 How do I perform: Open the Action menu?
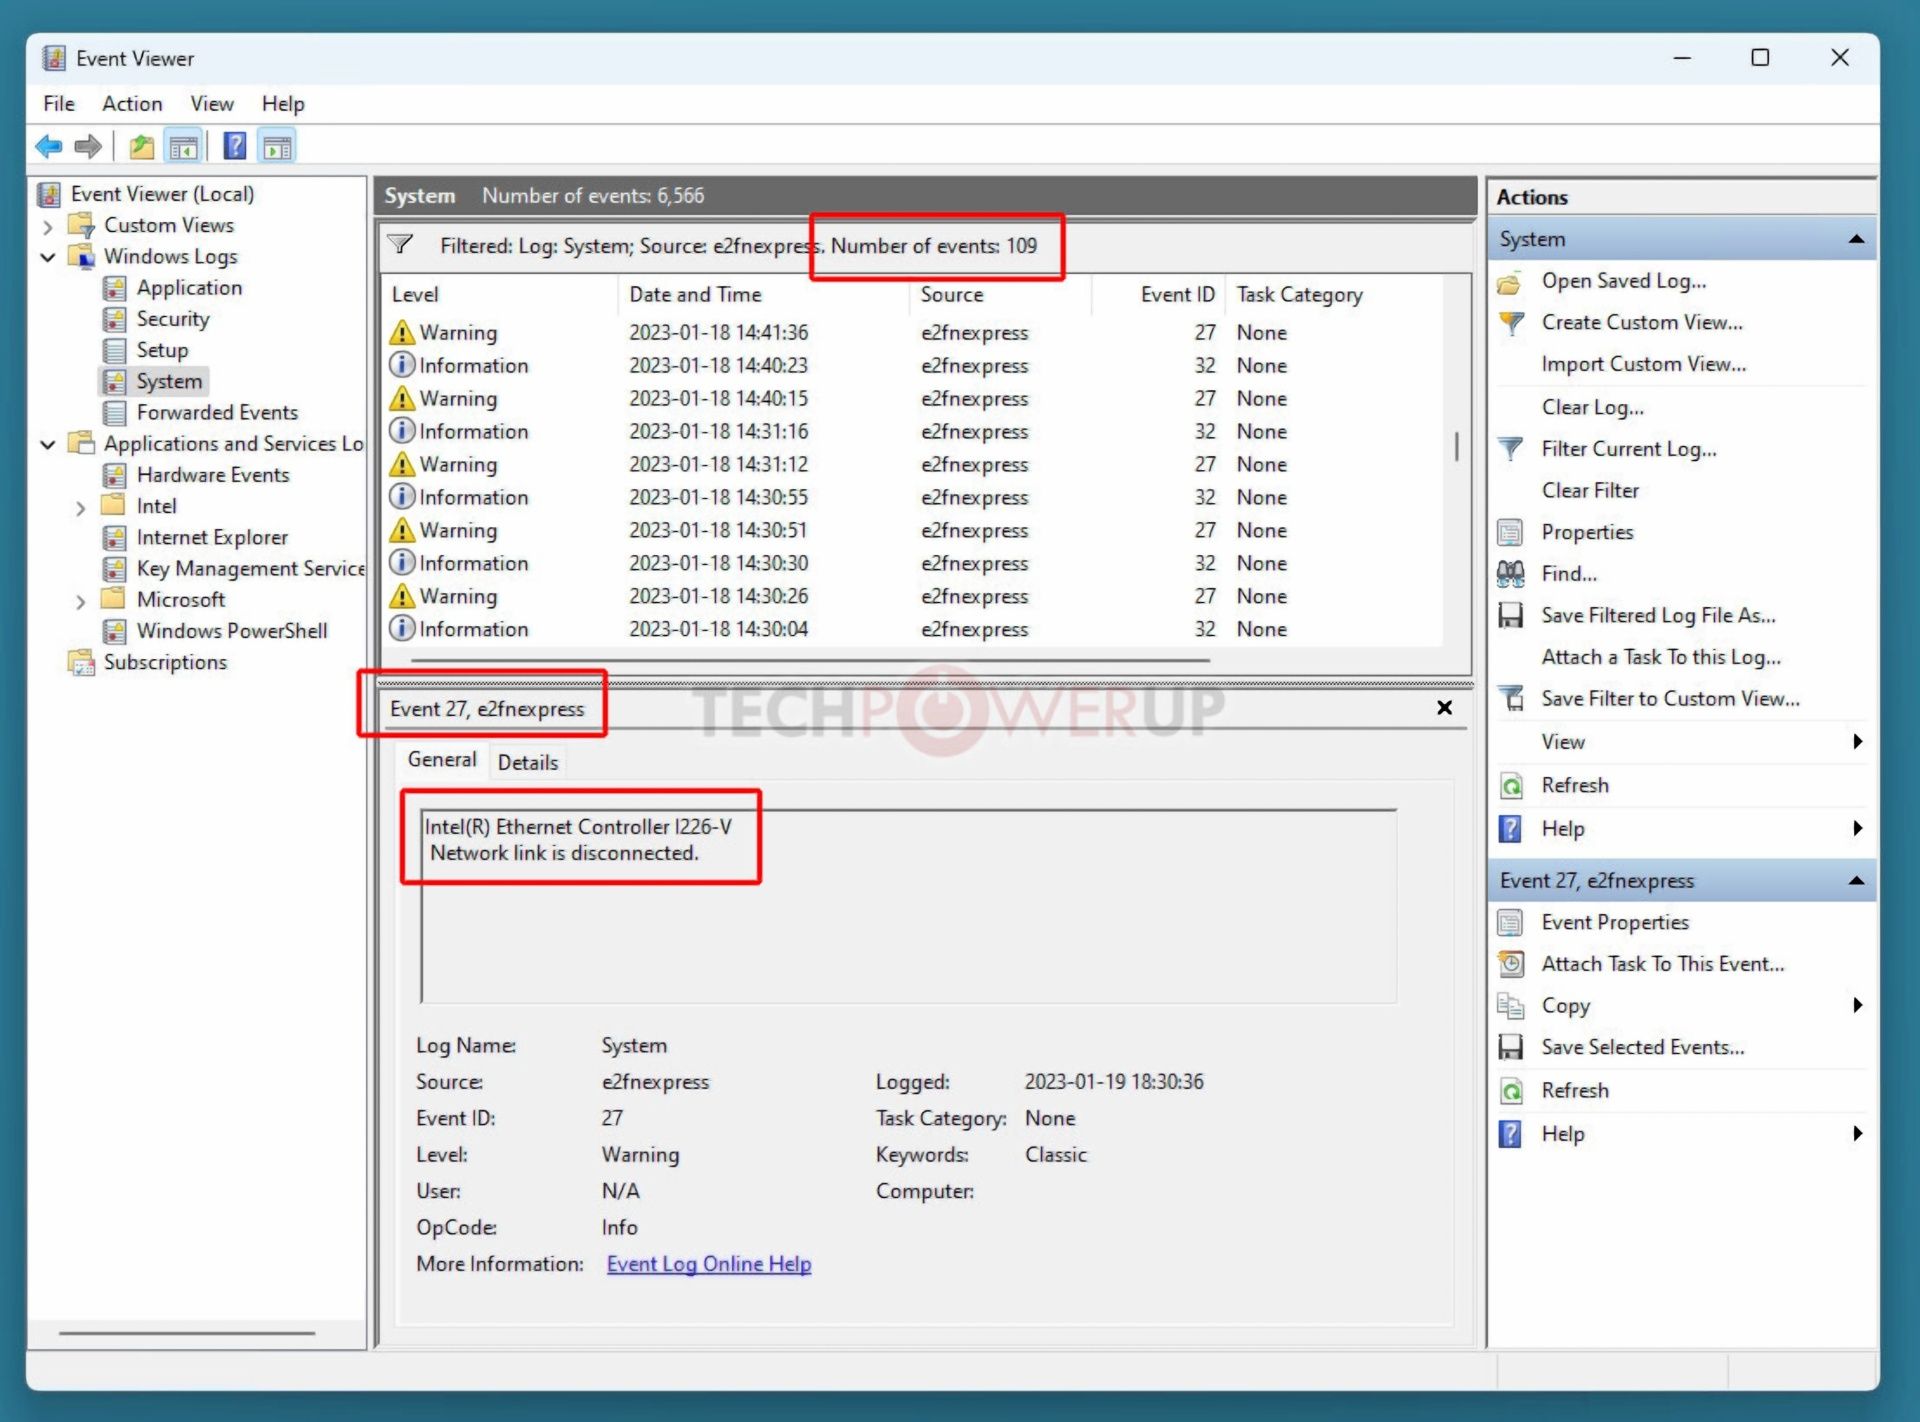click(x=132, y=104)
